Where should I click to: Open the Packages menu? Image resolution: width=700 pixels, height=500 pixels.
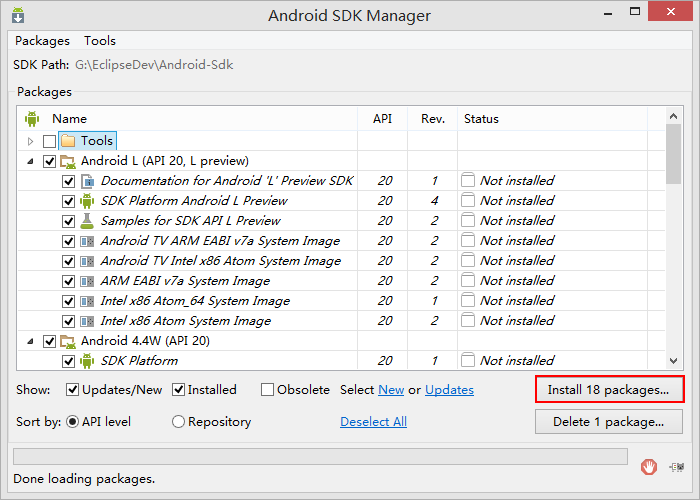click(42, 41)
